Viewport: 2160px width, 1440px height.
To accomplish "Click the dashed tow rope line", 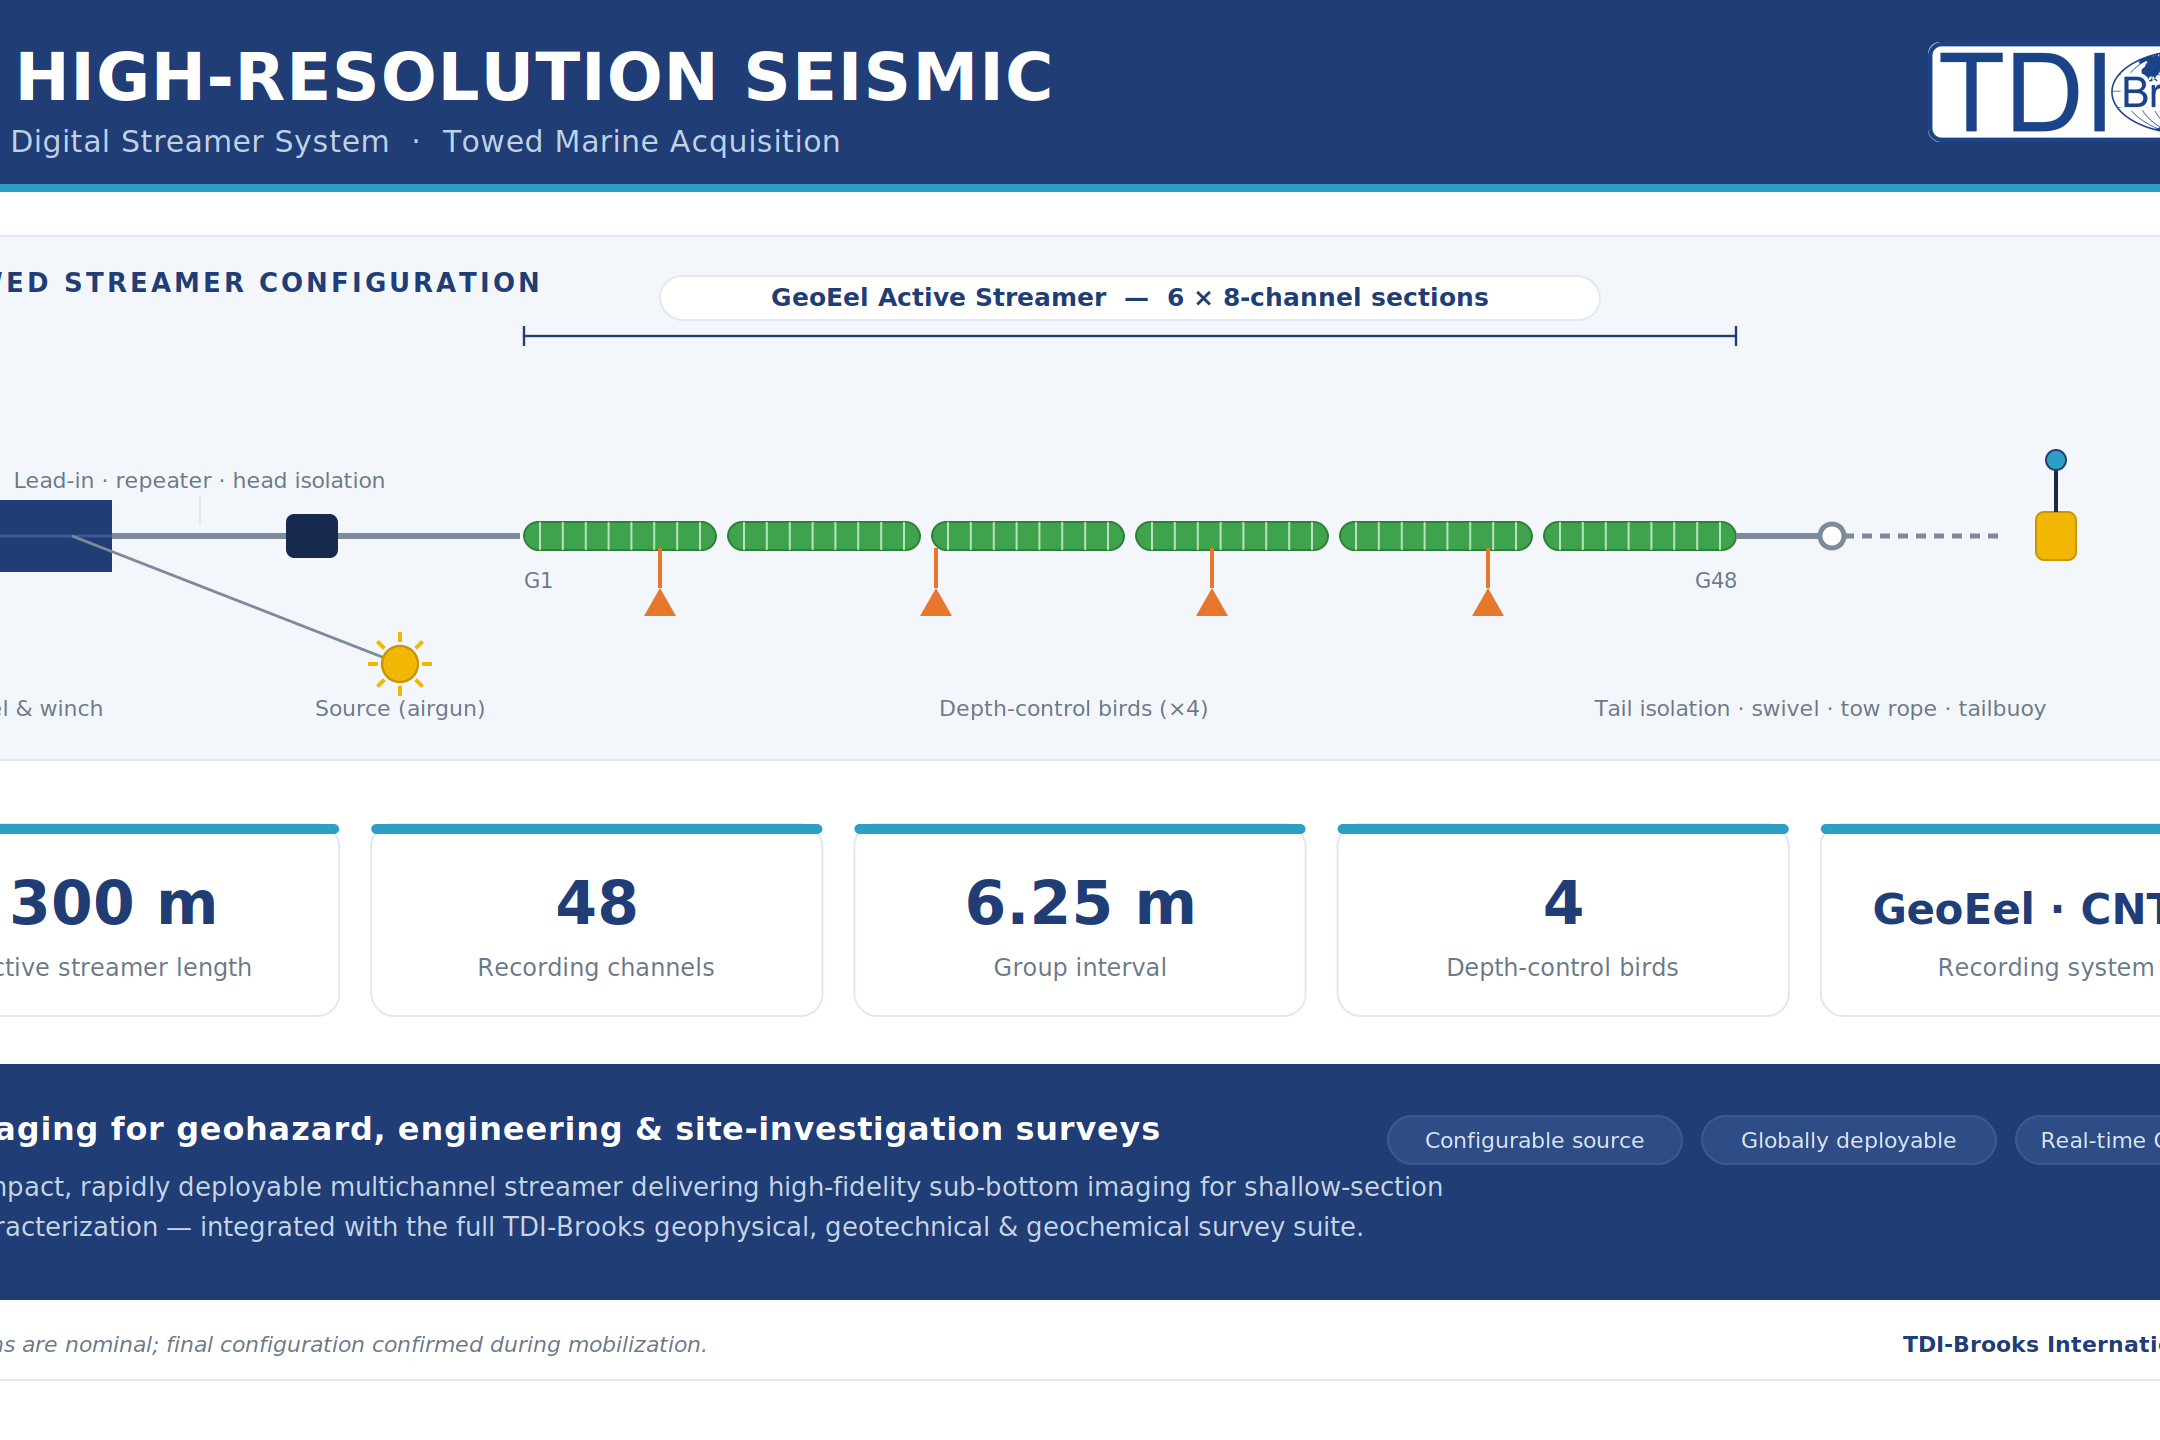I will (x=1922, y=536).
